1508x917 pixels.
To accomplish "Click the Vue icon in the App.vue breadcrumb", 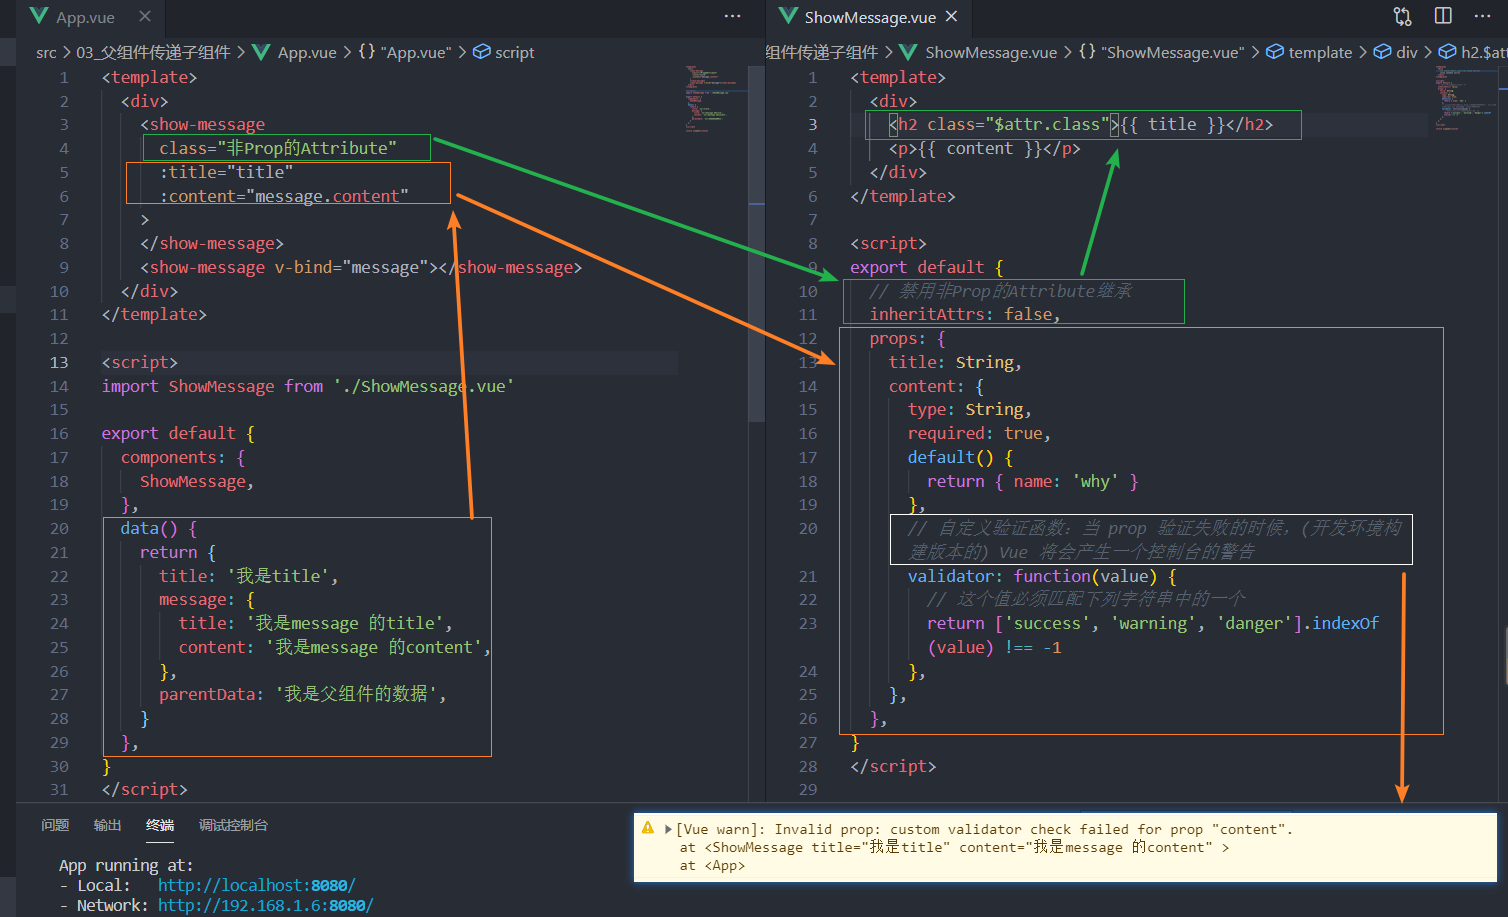I will pyautogui.click(x=260, y=52).
